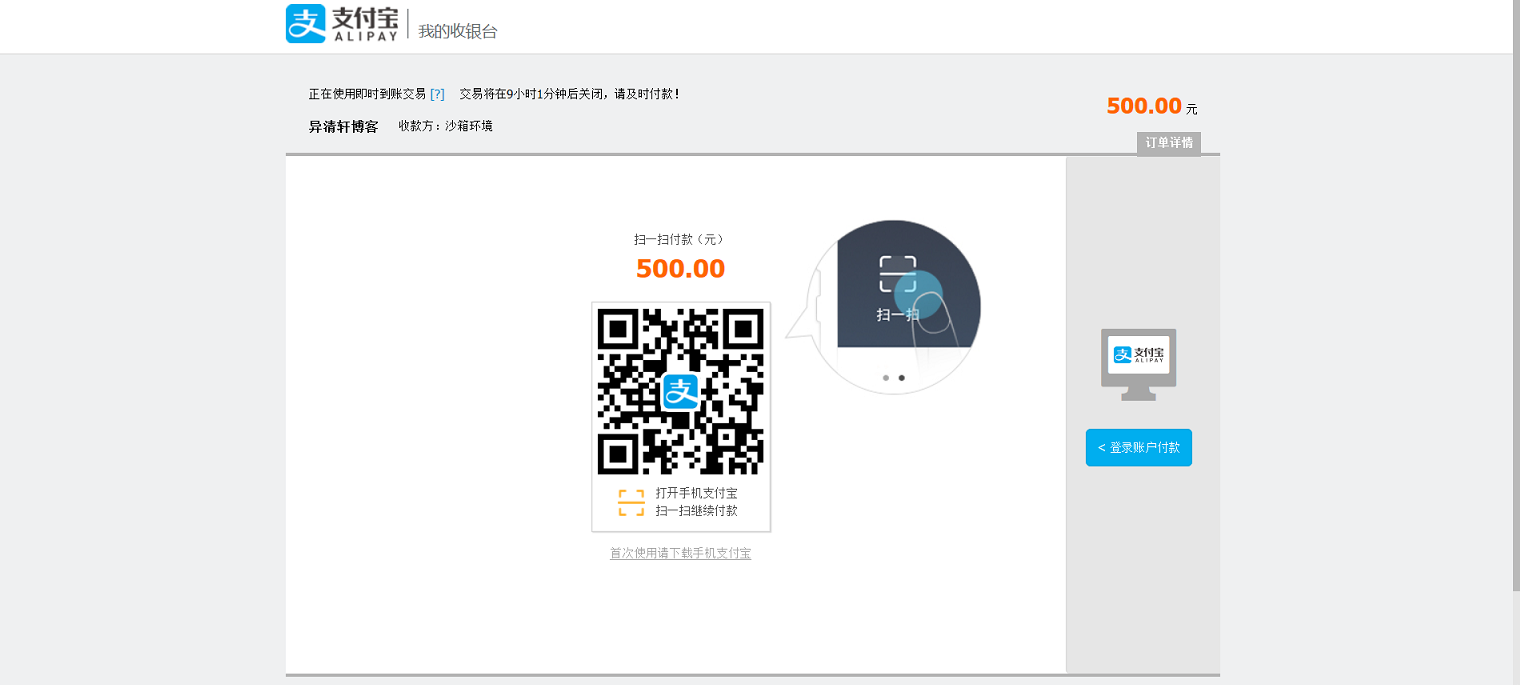Viewport: 1520px width, 685px height.
Task: Click the orange 500.00 amount above the QR code
Action: click(x=680, y=269)
